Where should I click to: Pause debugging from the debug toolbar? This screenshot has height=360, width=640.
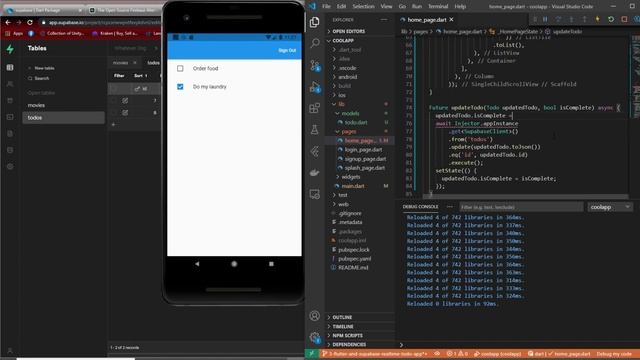pos(545,19)
